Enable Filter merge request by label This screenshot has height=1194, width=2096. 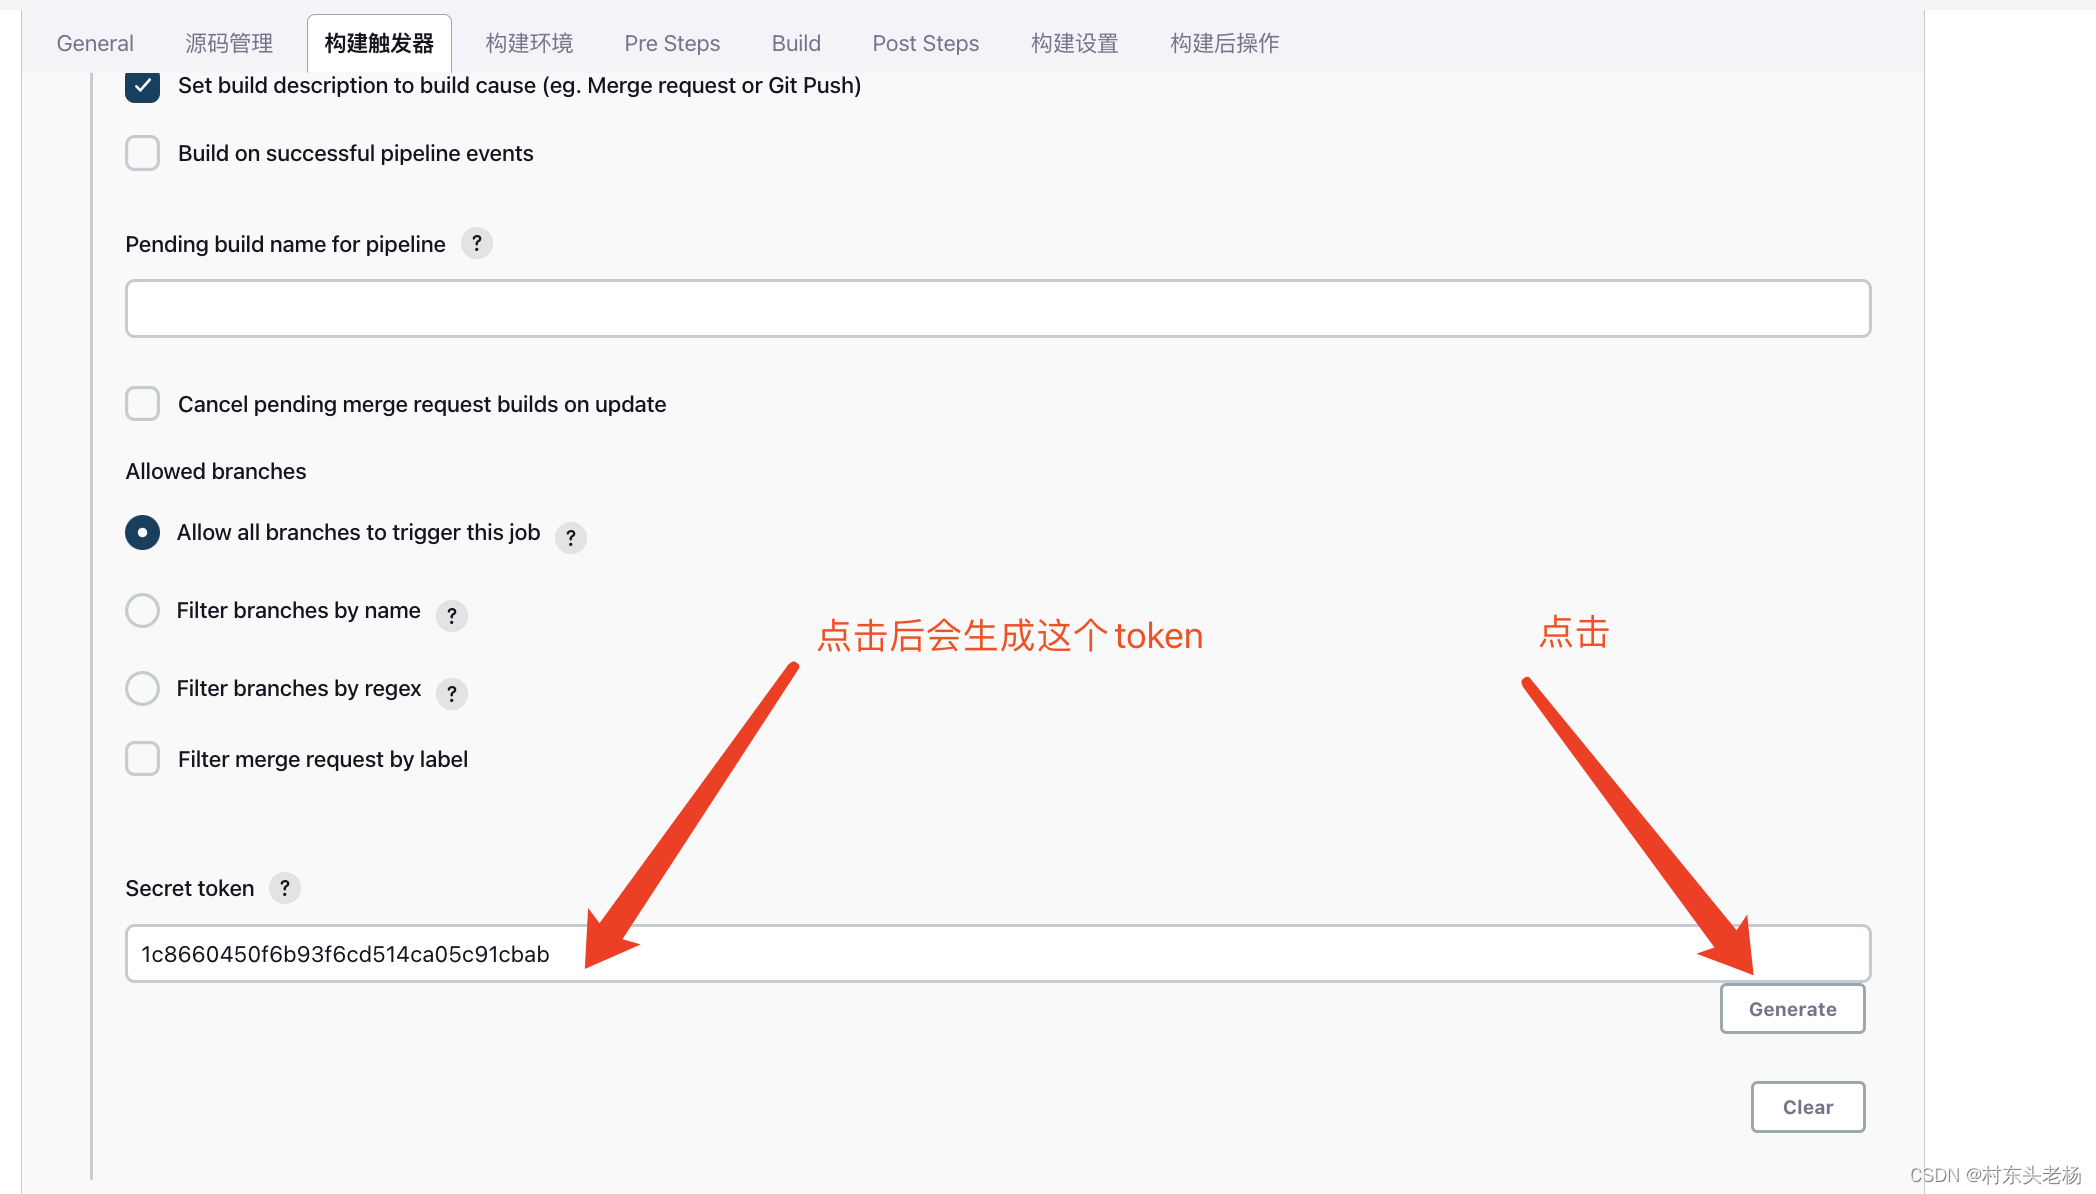click(142, 758)
